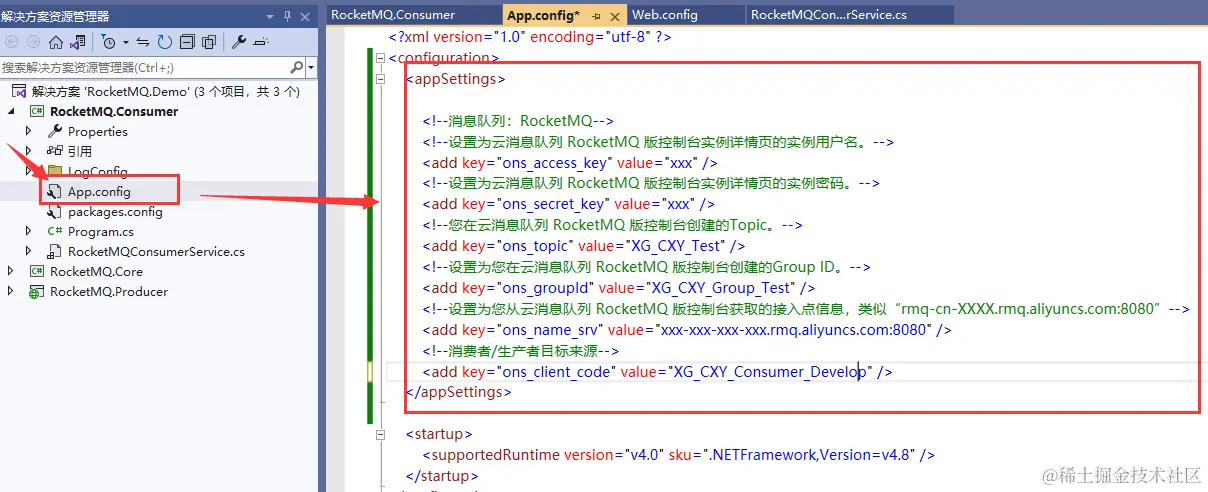
Task: Click the ons_secret_key add line
Action: pyautogui.click(x=568, y=204)
